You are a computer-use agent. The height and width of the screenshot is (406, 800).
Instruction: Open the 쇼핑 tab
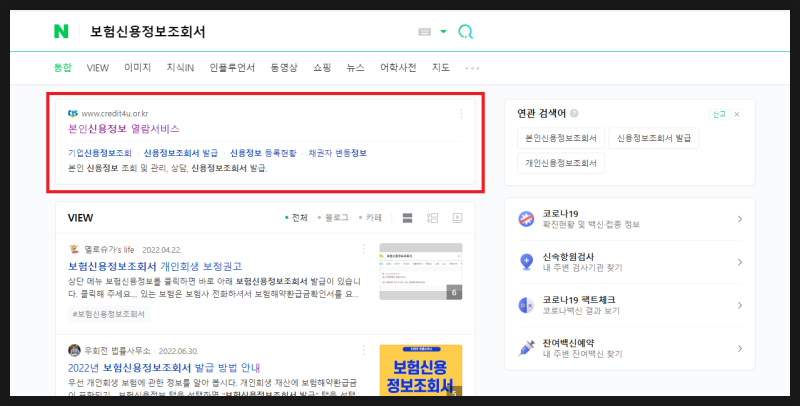(322, 67)
